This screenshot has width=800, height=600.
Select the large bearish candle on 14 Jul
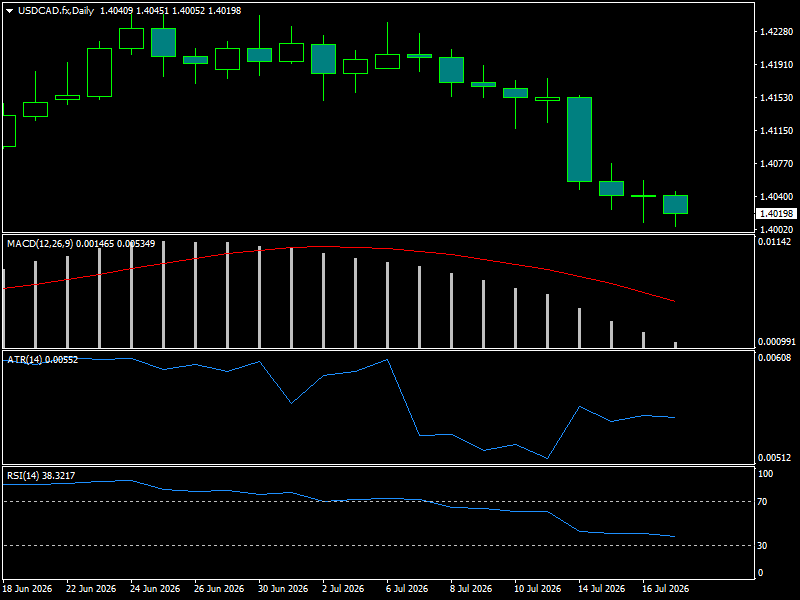click(580, 139)
